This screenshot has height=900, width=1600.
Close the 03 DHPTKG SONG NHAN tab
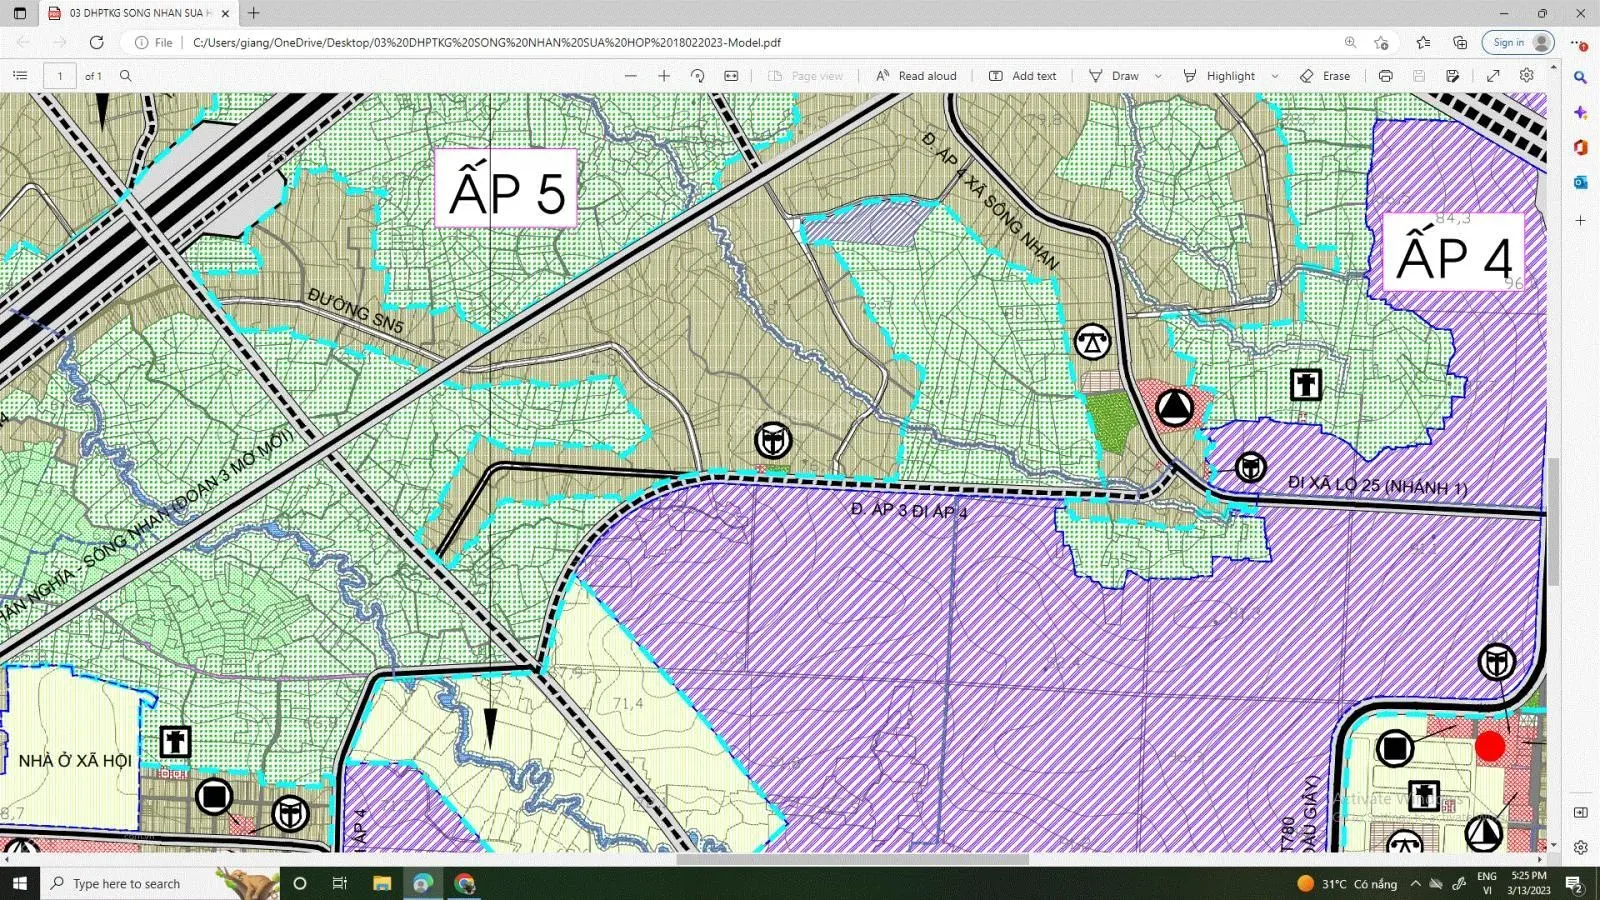coord(225,13)
